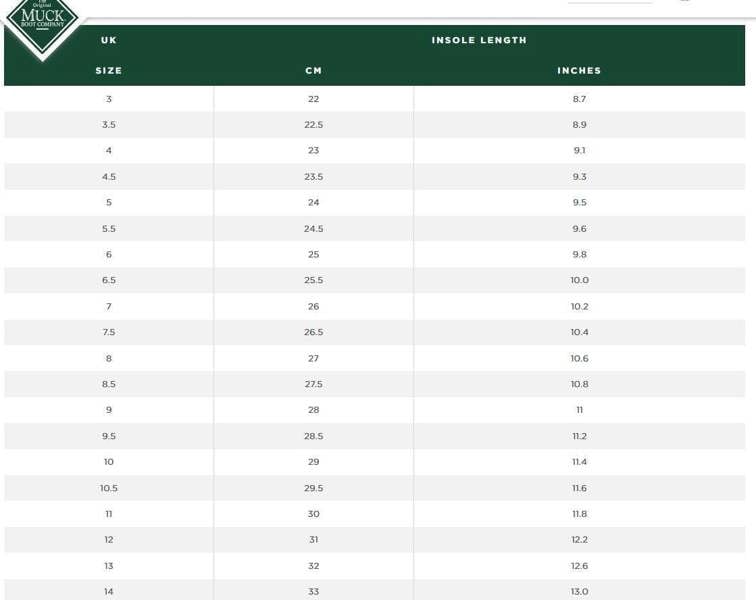This screenshot has height=600, width=756.
Task: Select UK size 4.5 cell
Action: (x=109, y=177)
